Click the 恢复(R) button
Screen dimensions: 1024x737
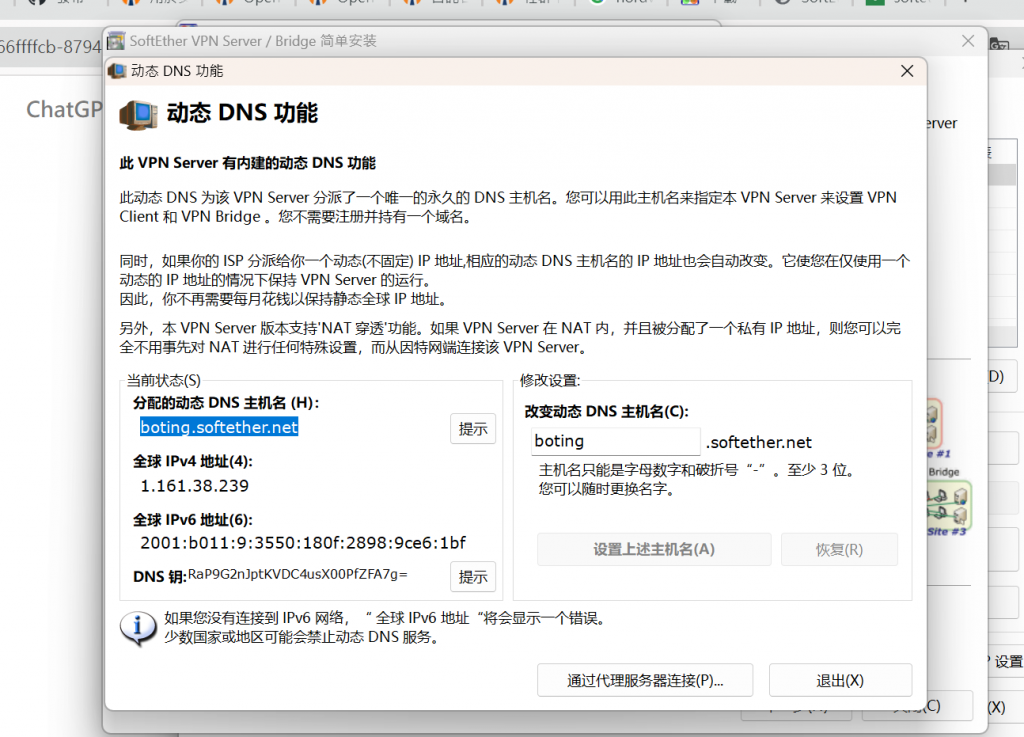coord(839,550)
